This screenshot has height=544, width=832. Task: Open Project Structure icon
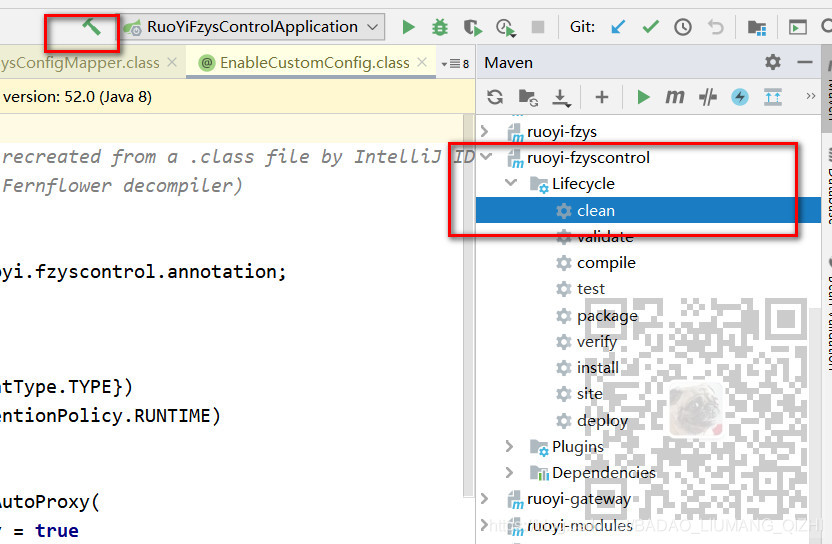pyautogui.click(x=757, y=28)
